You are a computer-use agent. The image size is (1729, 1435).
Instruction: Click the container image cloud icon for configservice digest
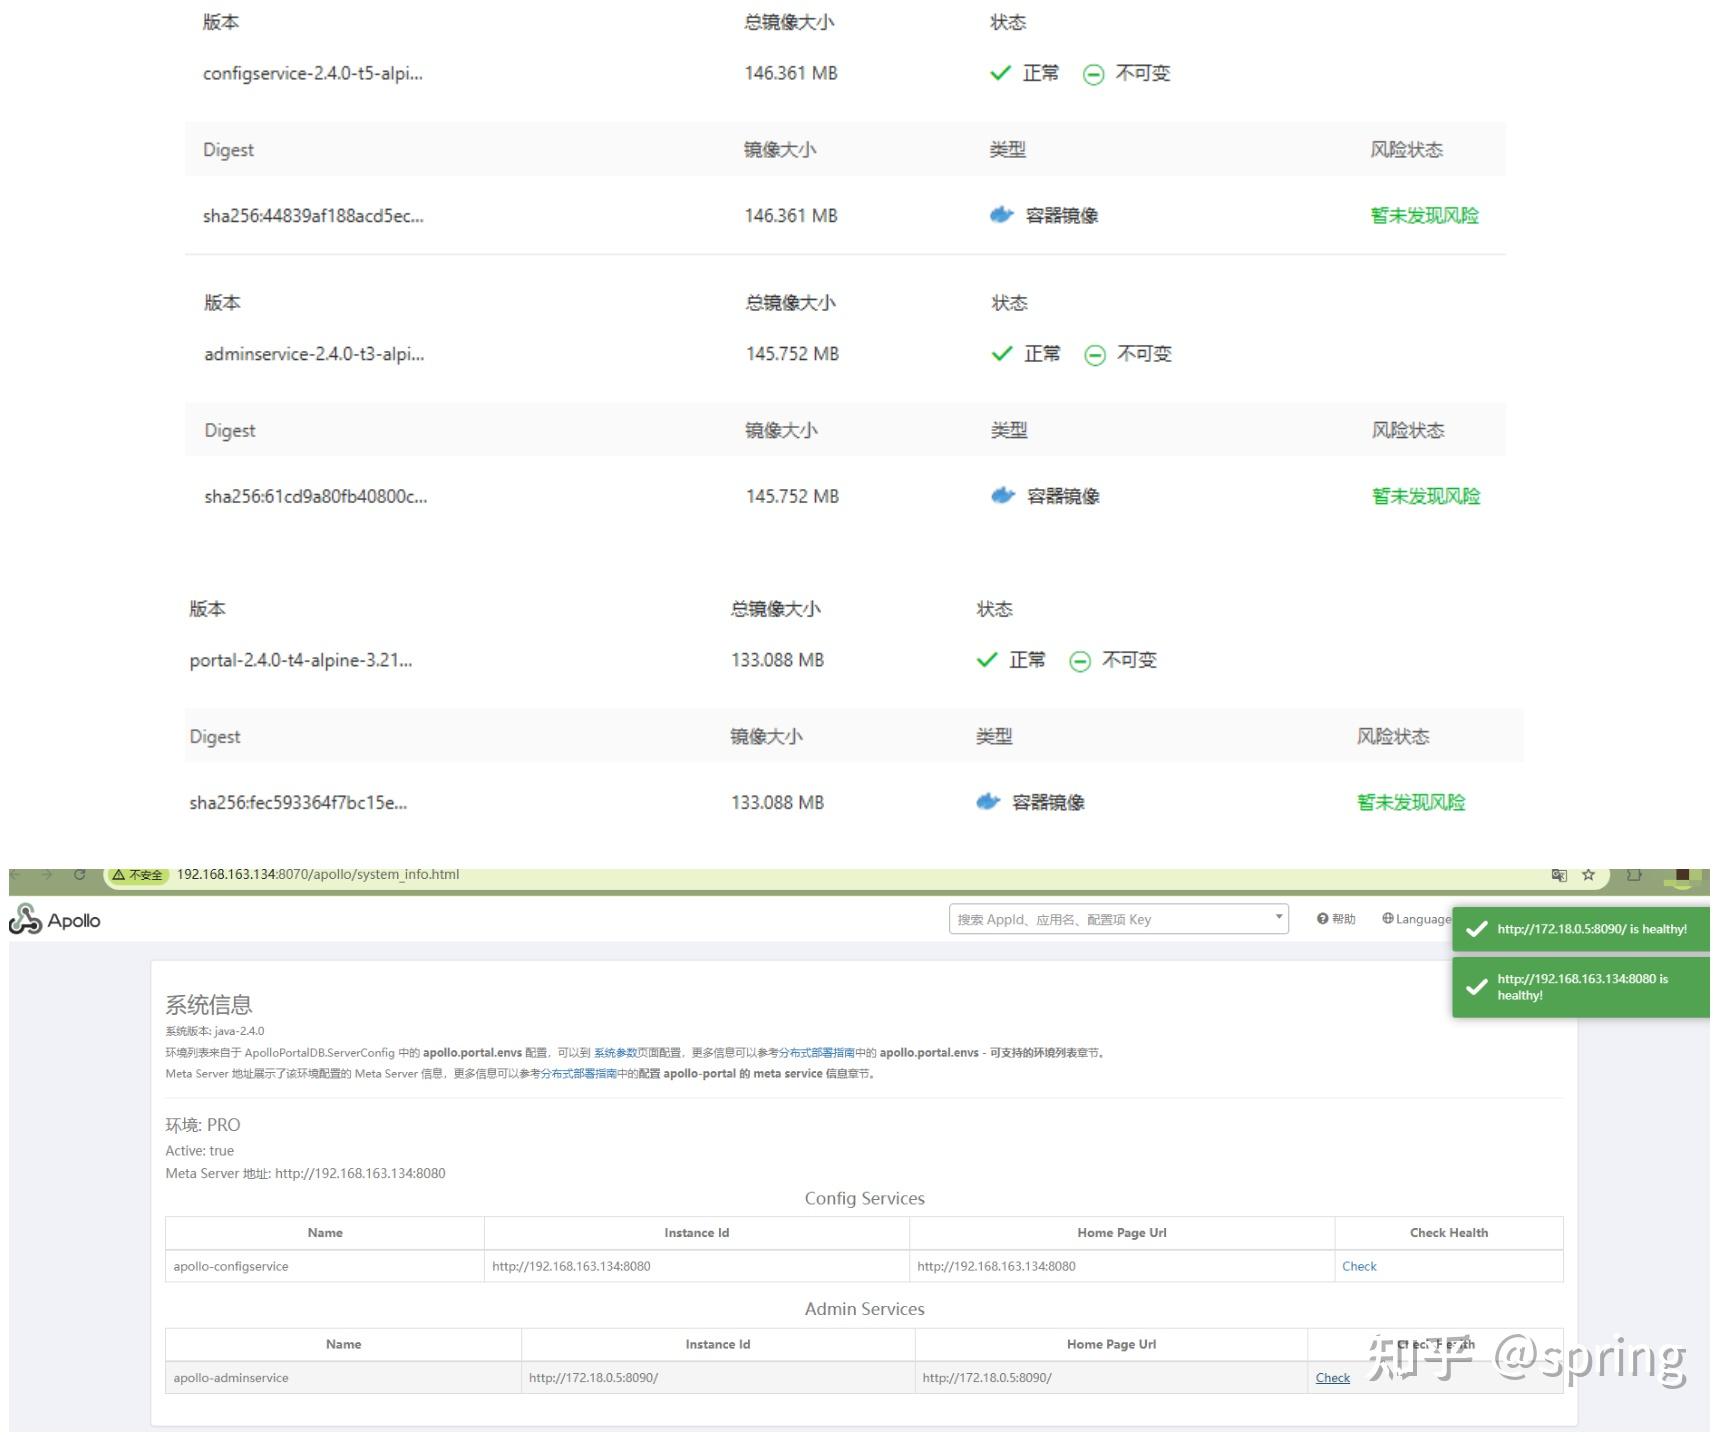coord(1002,215)
